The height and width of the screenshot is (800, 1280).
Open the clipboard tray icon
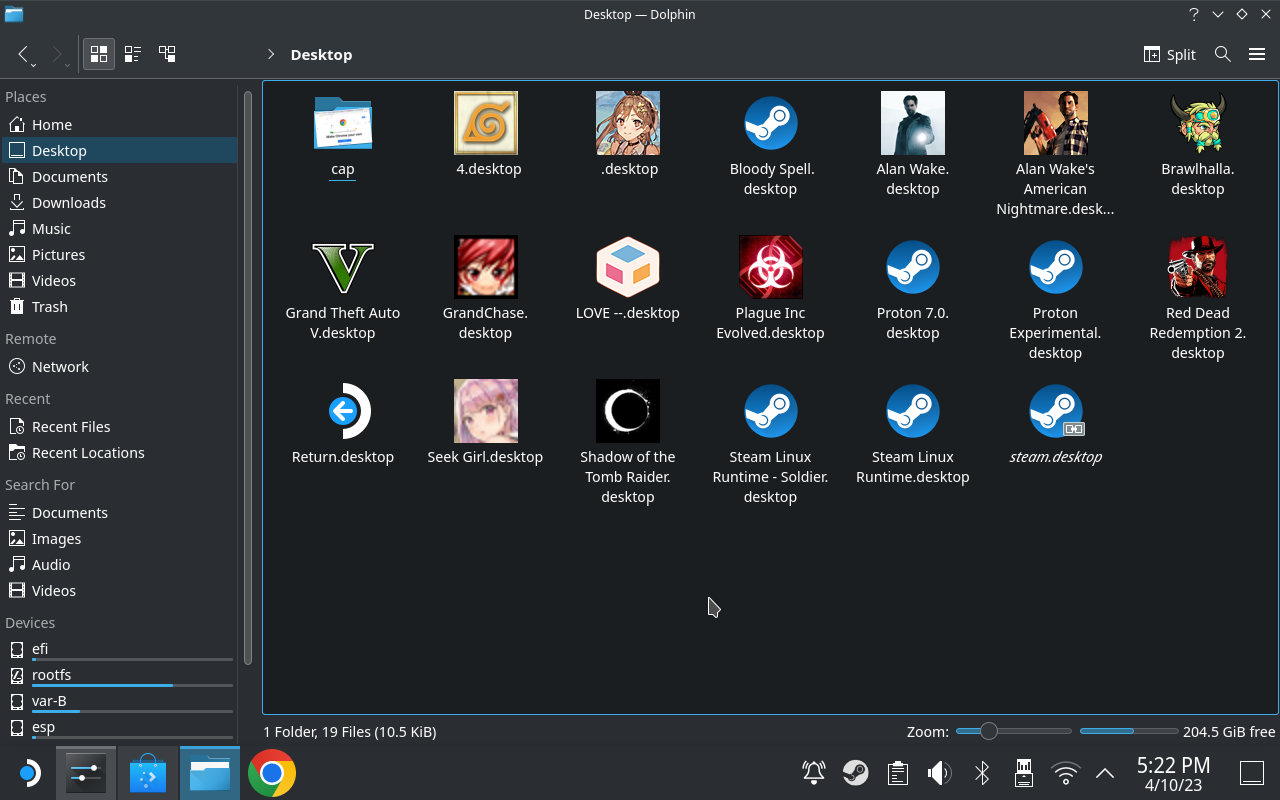click(897, 773)
